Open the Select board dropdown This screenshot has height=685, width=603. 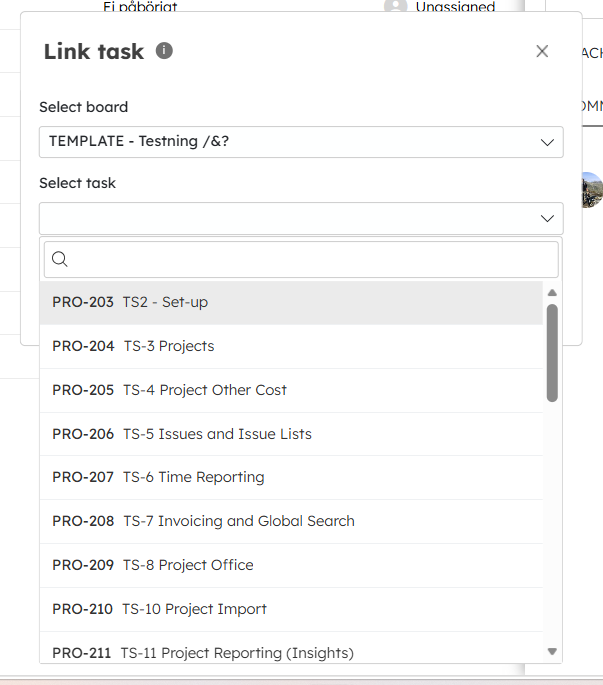301,142
